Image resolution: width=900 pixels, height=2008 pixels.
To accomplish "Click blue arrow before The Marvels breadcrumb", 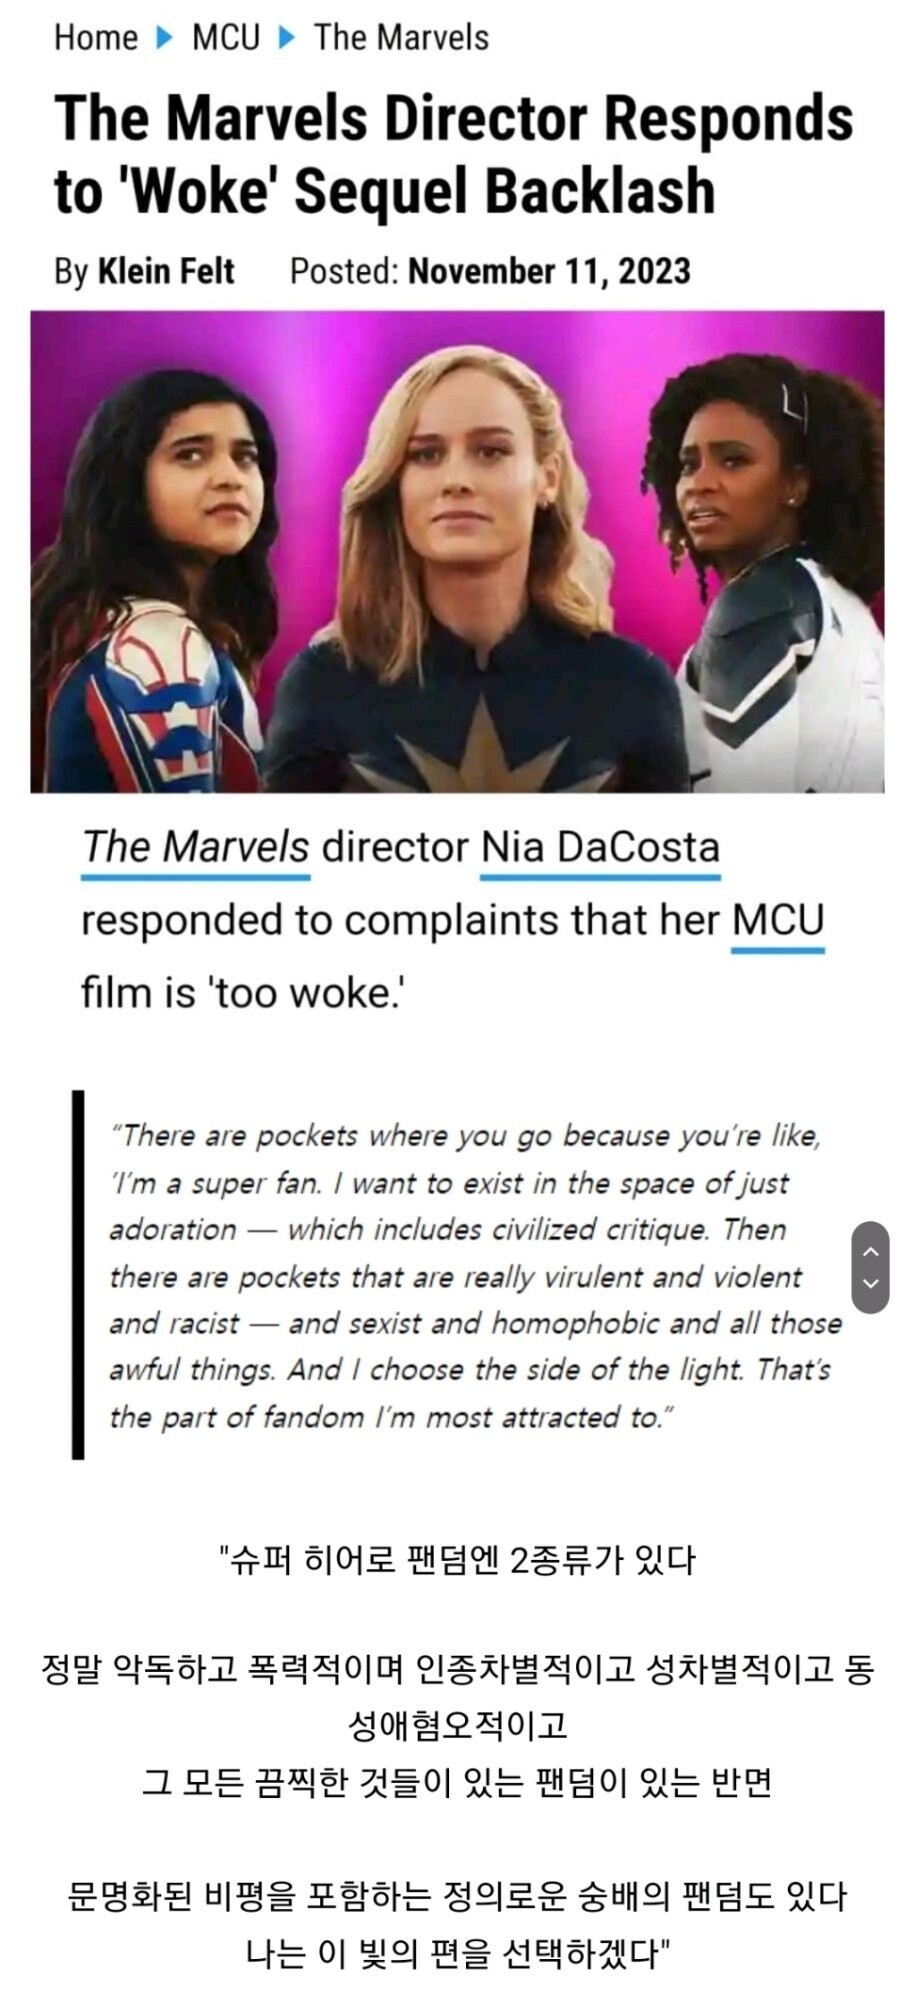I will tap(287, 38).
